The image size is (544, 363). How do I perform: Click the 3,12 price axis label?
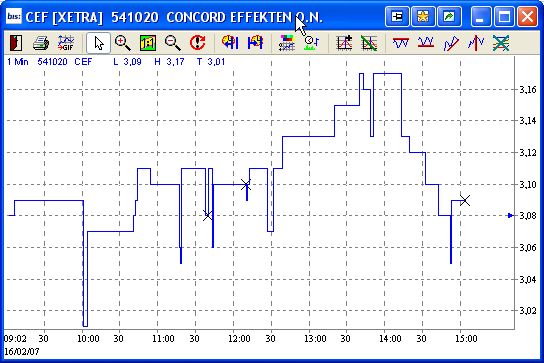528,153
